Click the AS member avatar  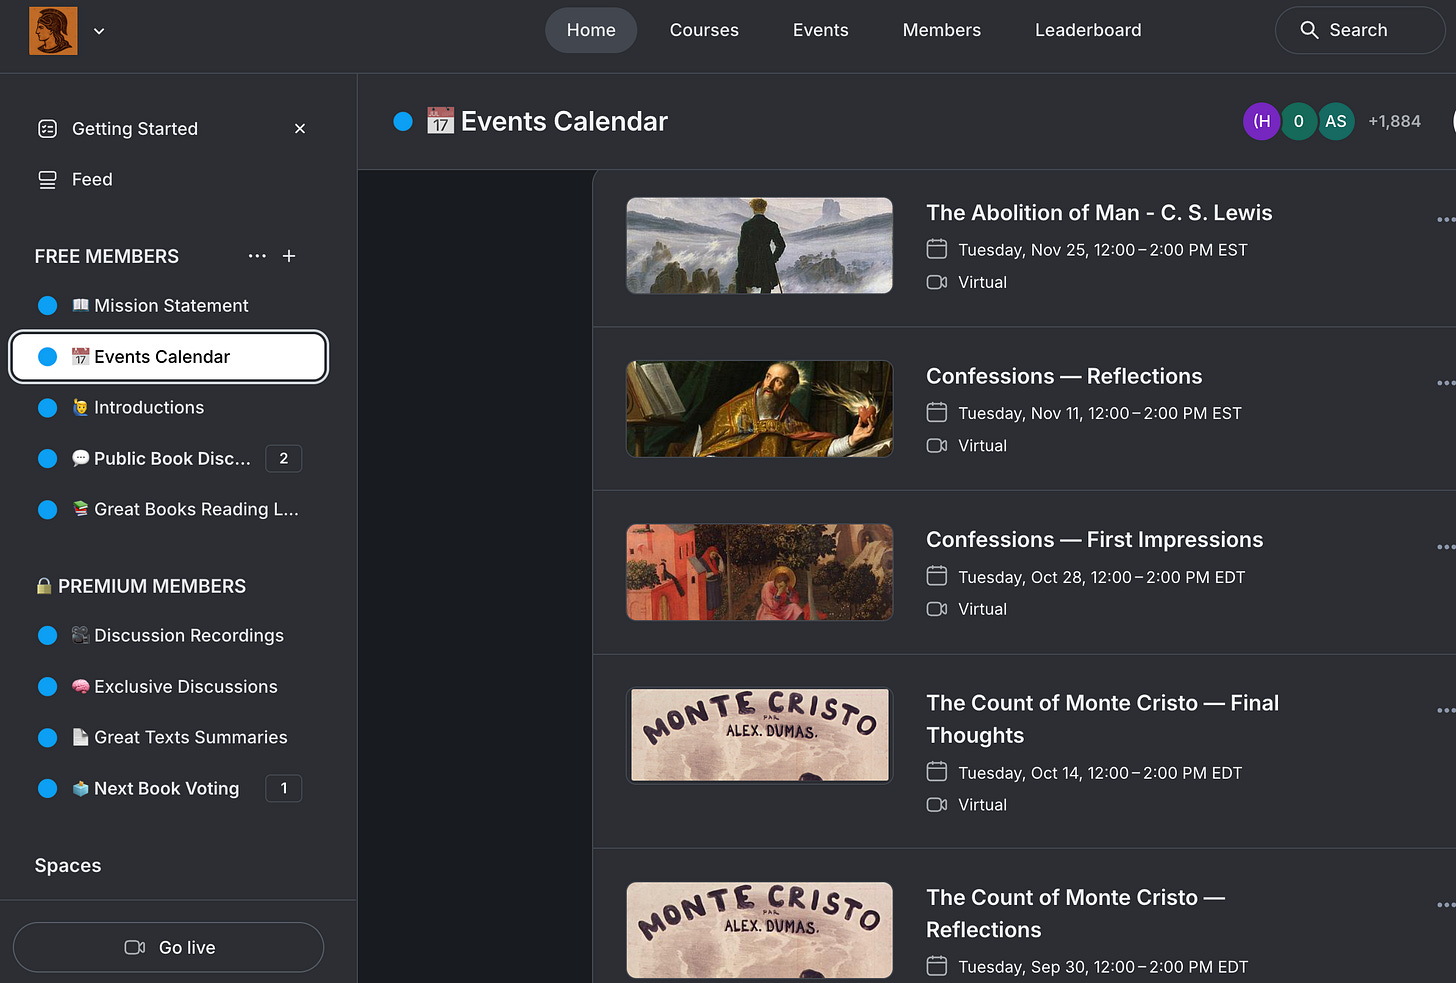1336,121
